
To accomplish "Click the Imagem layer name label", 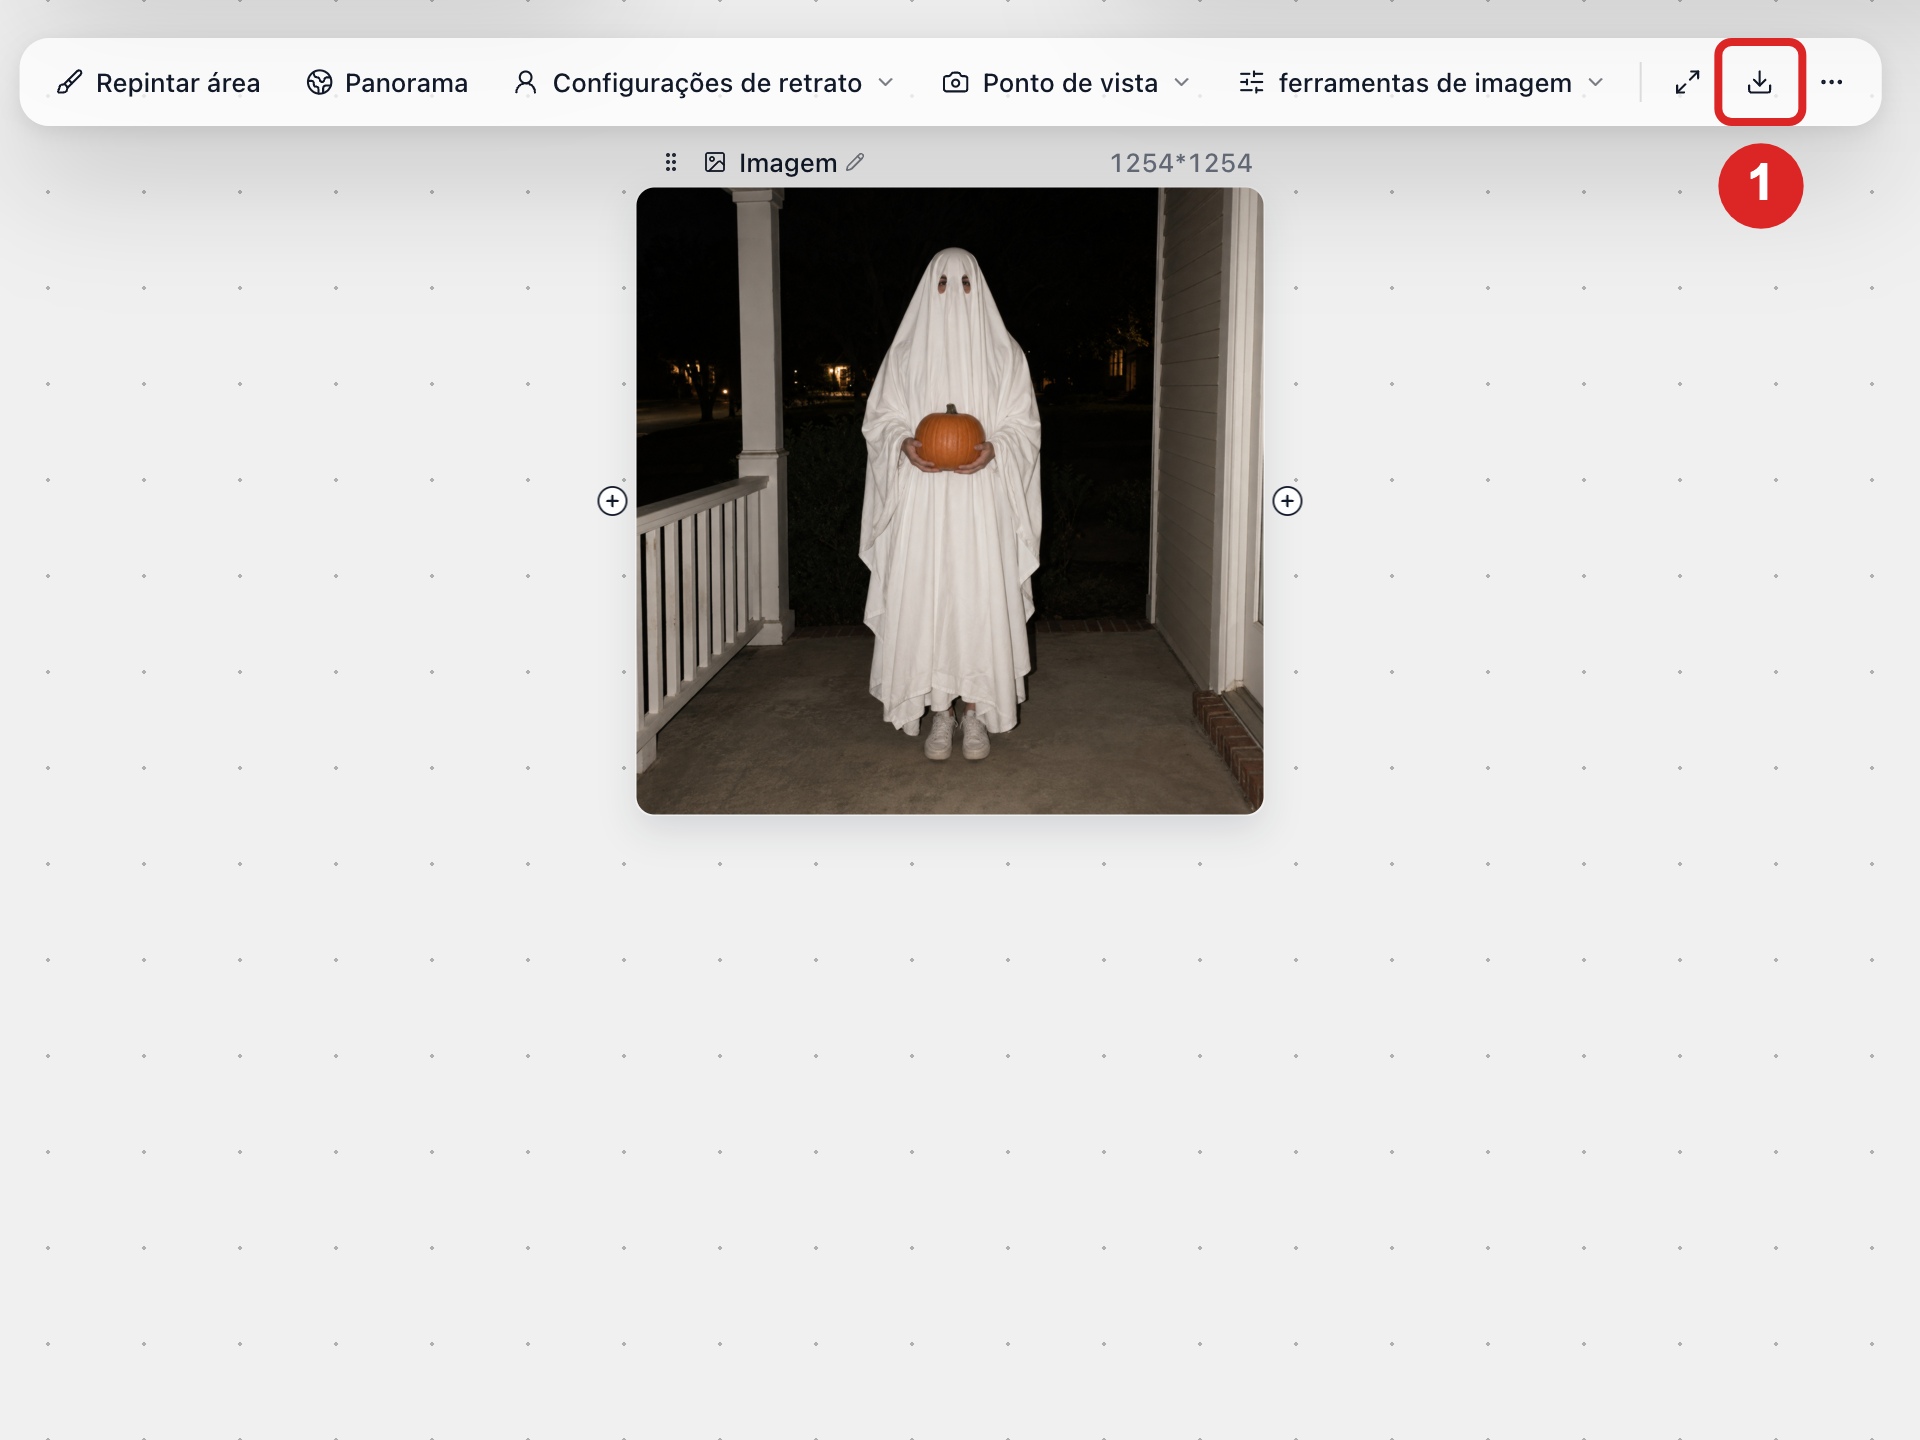I will click(x=788, y=163).
